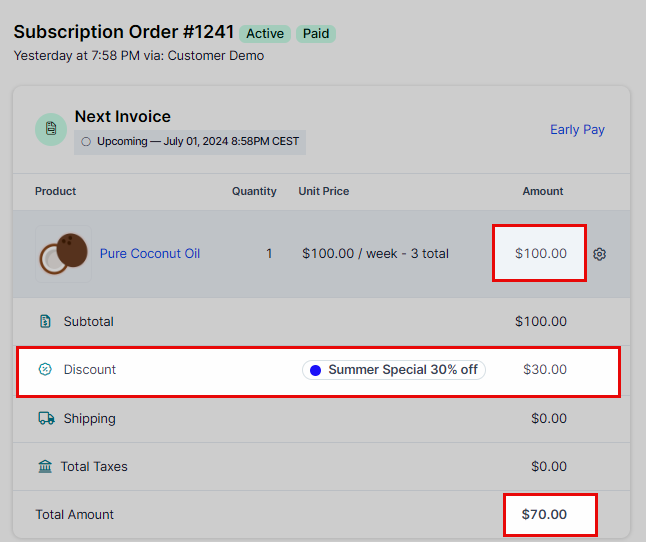646x542 pixels.
Task: Click the Shipping truck icon
Action: point(46,418)
